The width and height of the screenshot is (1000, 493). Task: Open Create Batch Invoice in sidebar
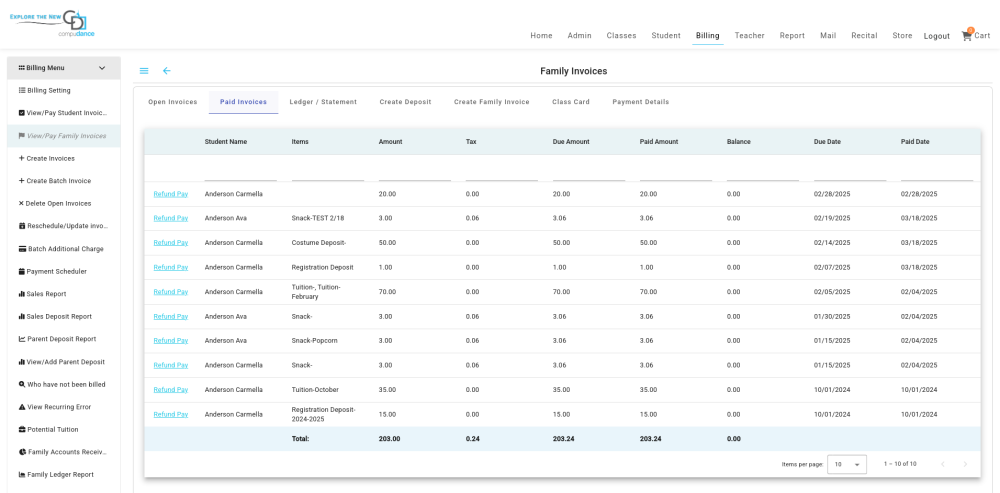pyautogui.click(x=63, y=181)
